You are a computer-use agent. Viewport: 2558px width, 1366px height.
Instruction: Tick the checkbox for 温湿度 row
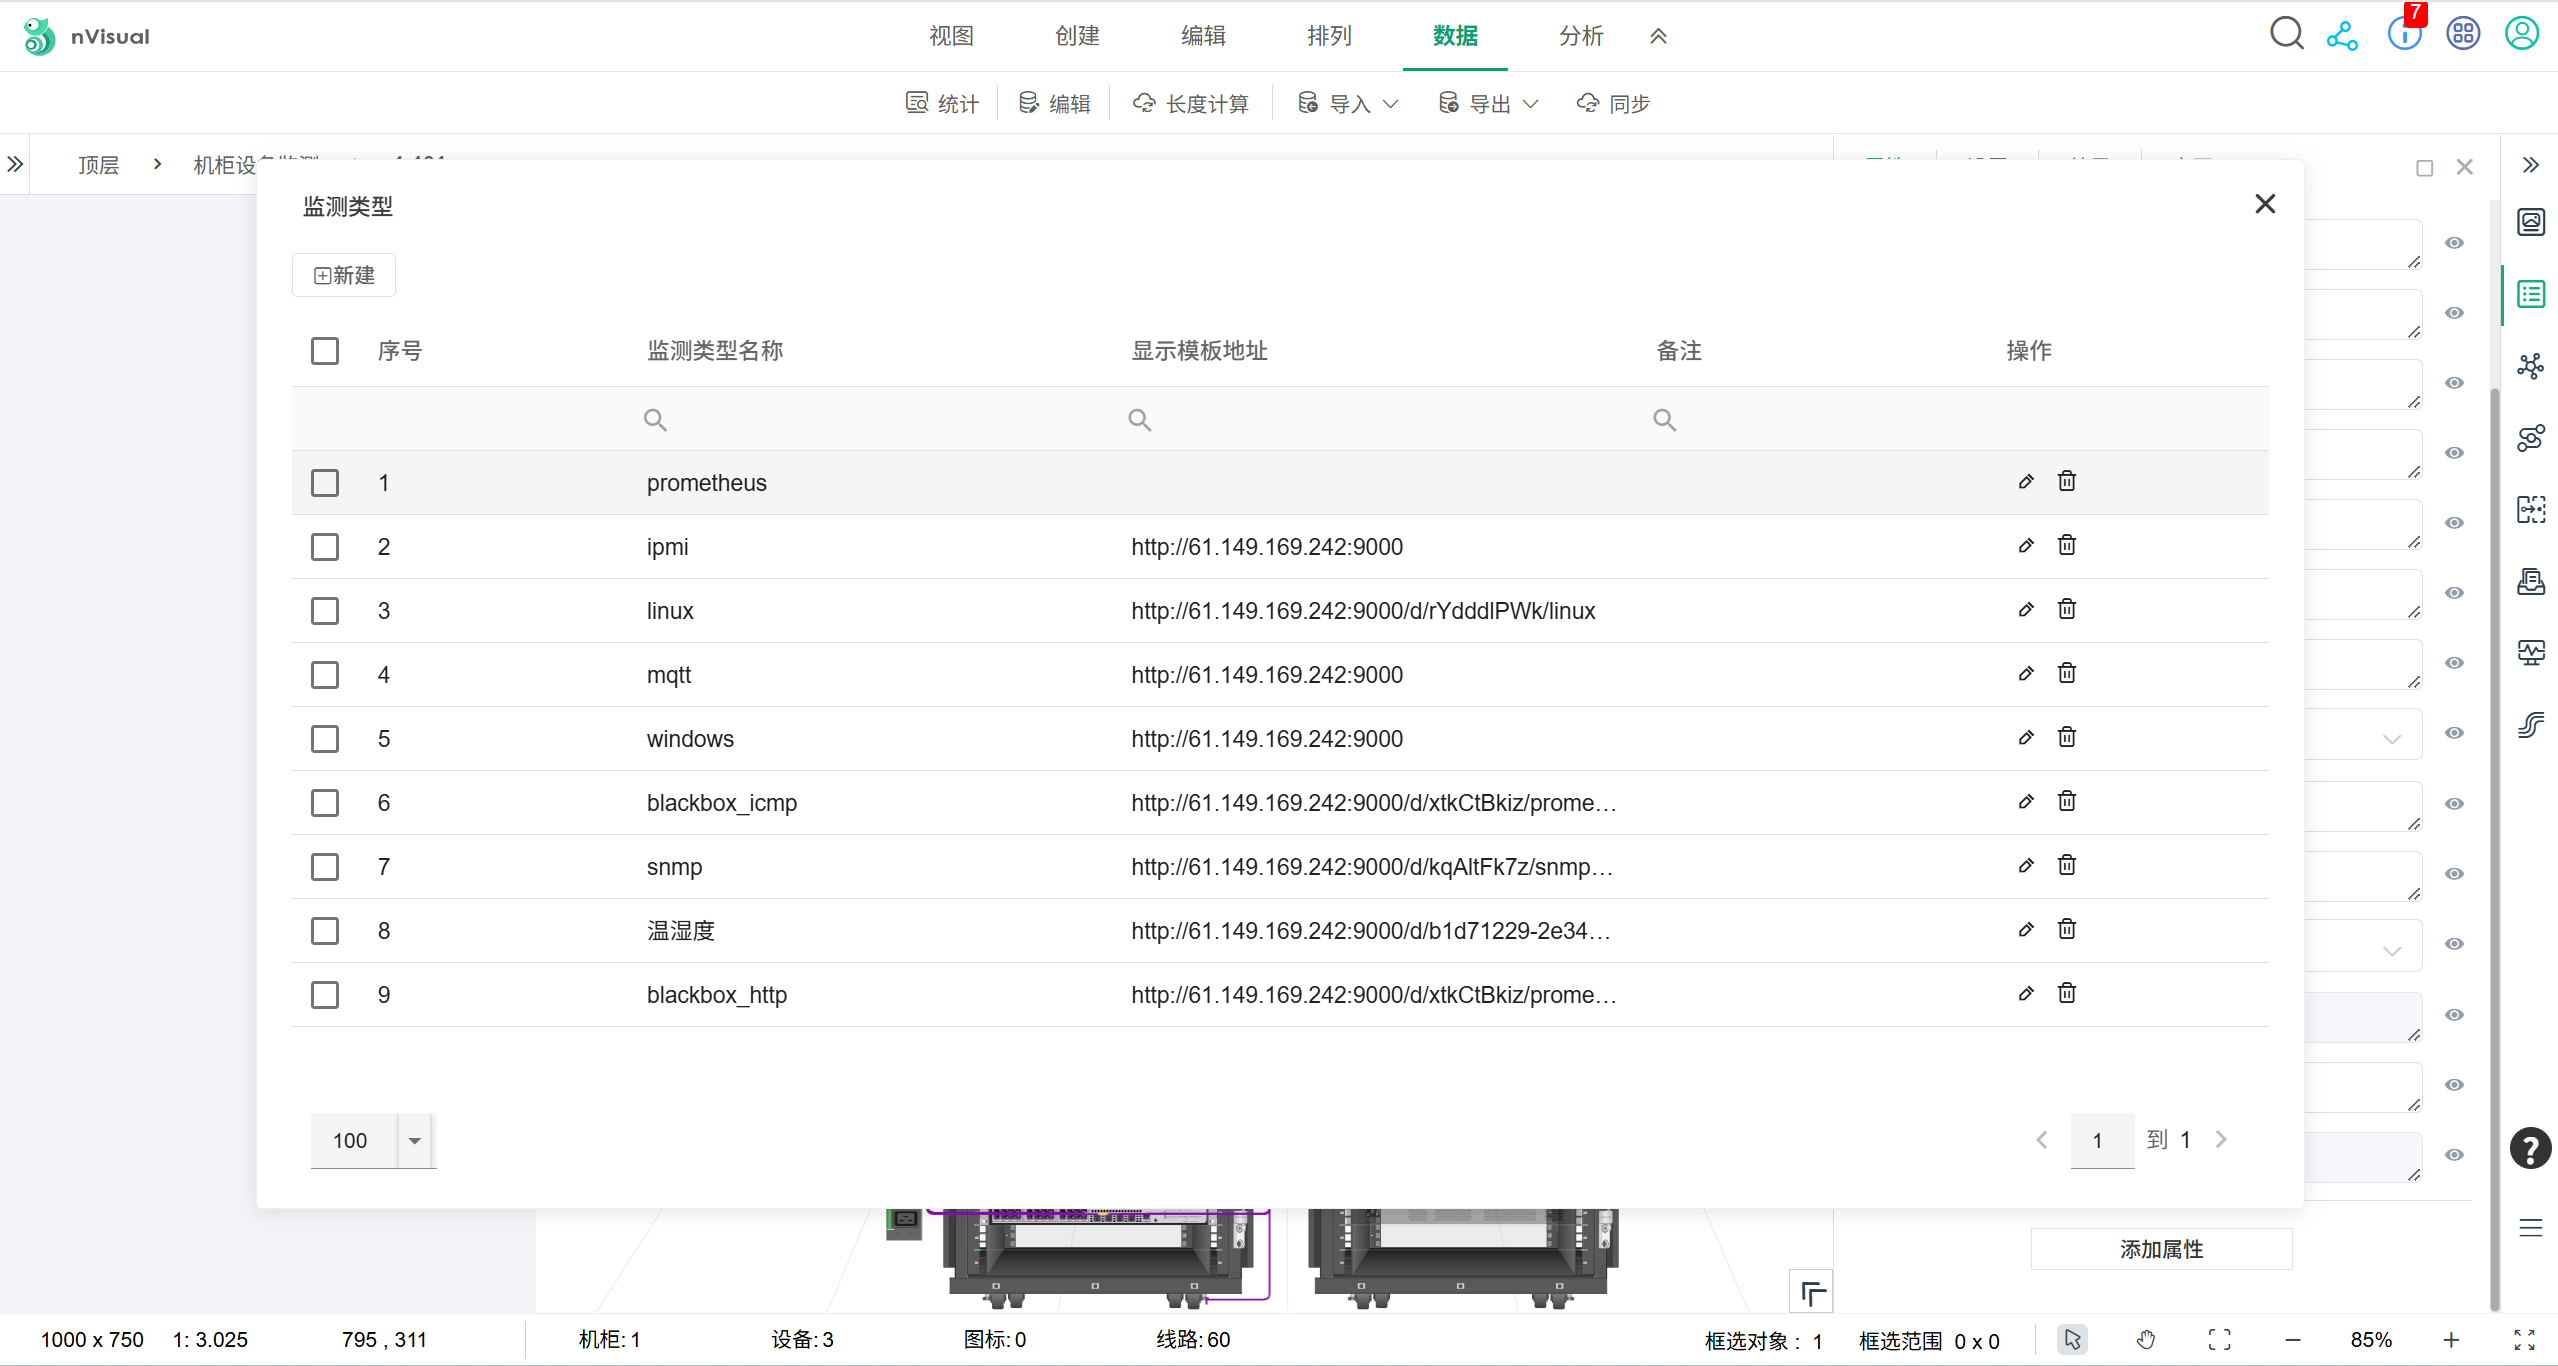coord(325,931)
